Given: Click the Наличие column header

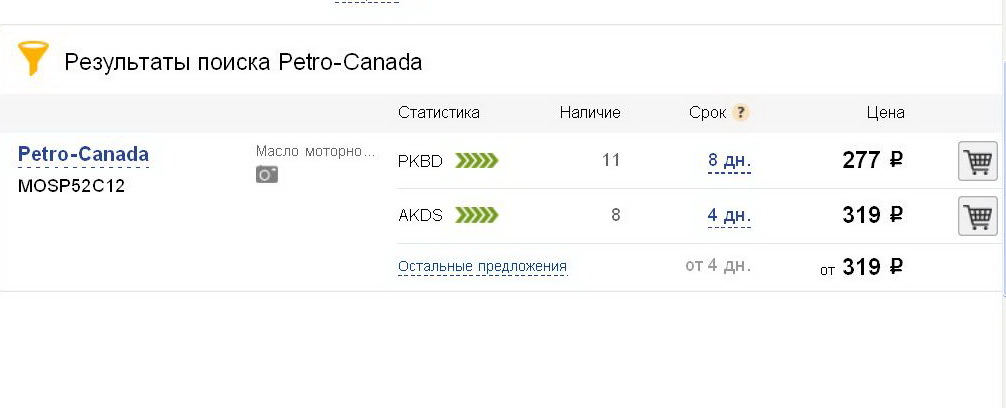Looking at the screenshot, I should (x=590, y=113).
